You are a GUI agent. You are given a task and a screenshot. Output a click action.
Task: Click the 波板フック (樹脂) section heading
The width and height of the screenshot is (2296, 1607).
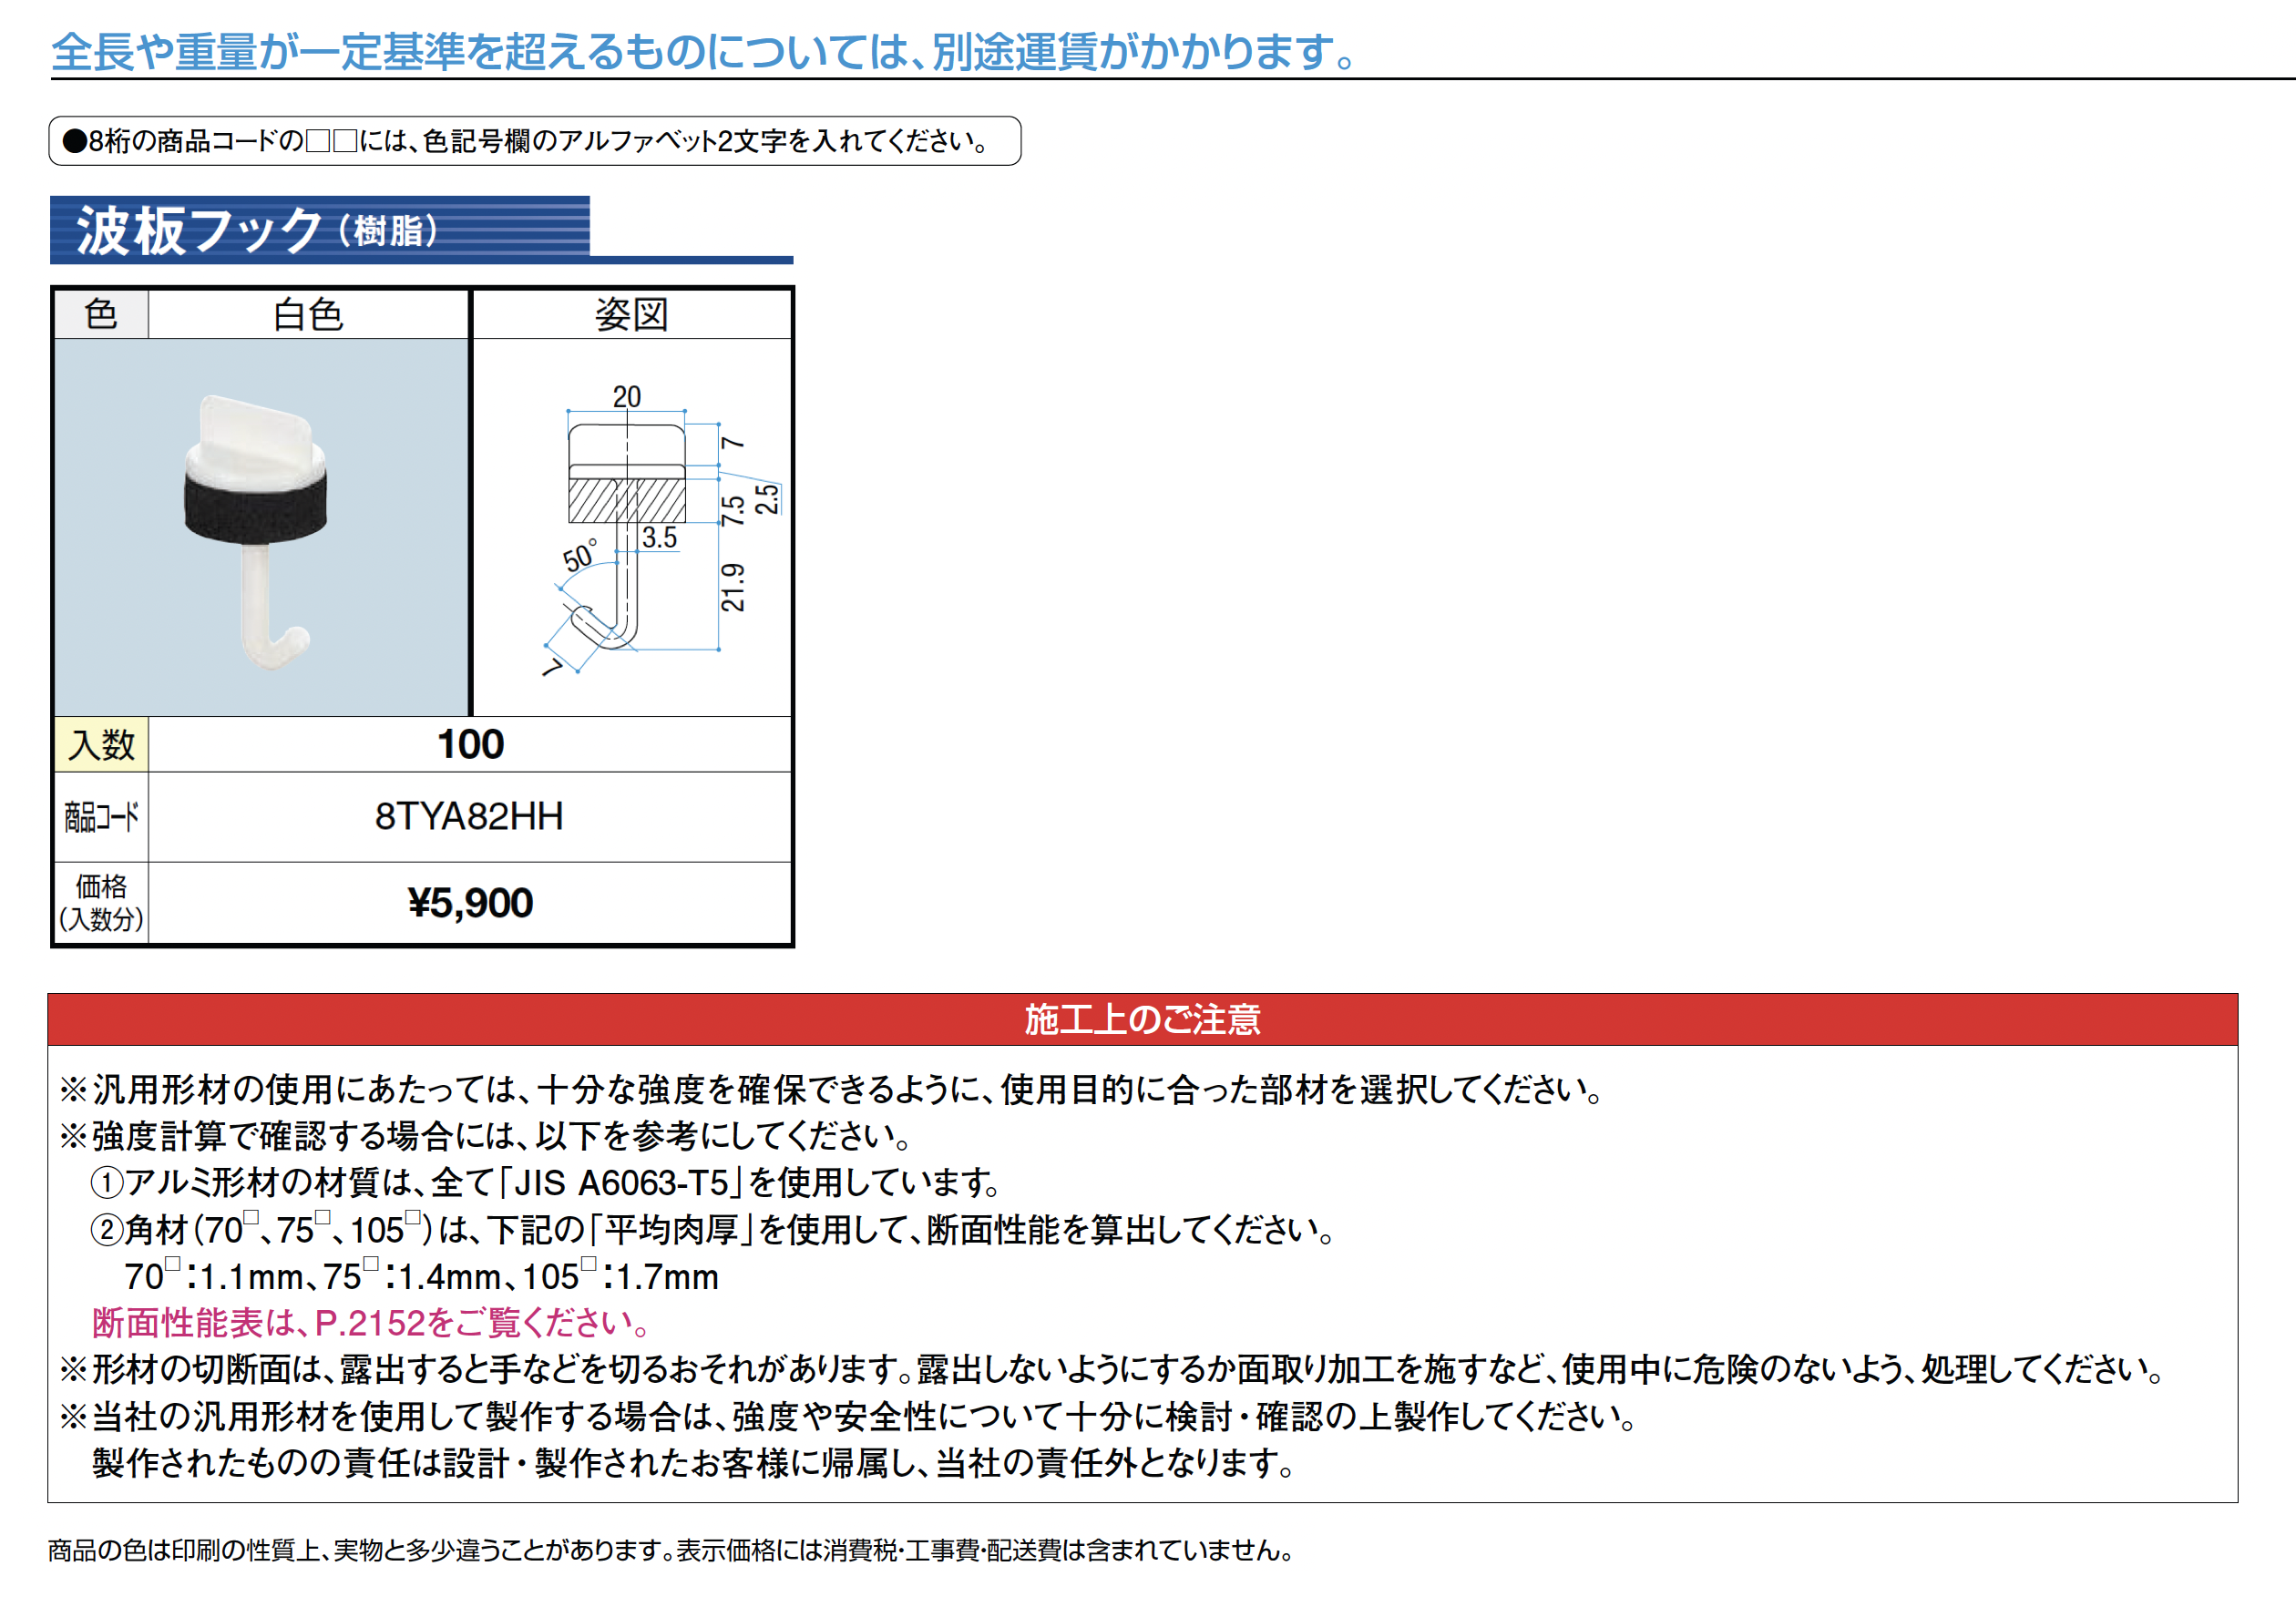pos(258,230)
